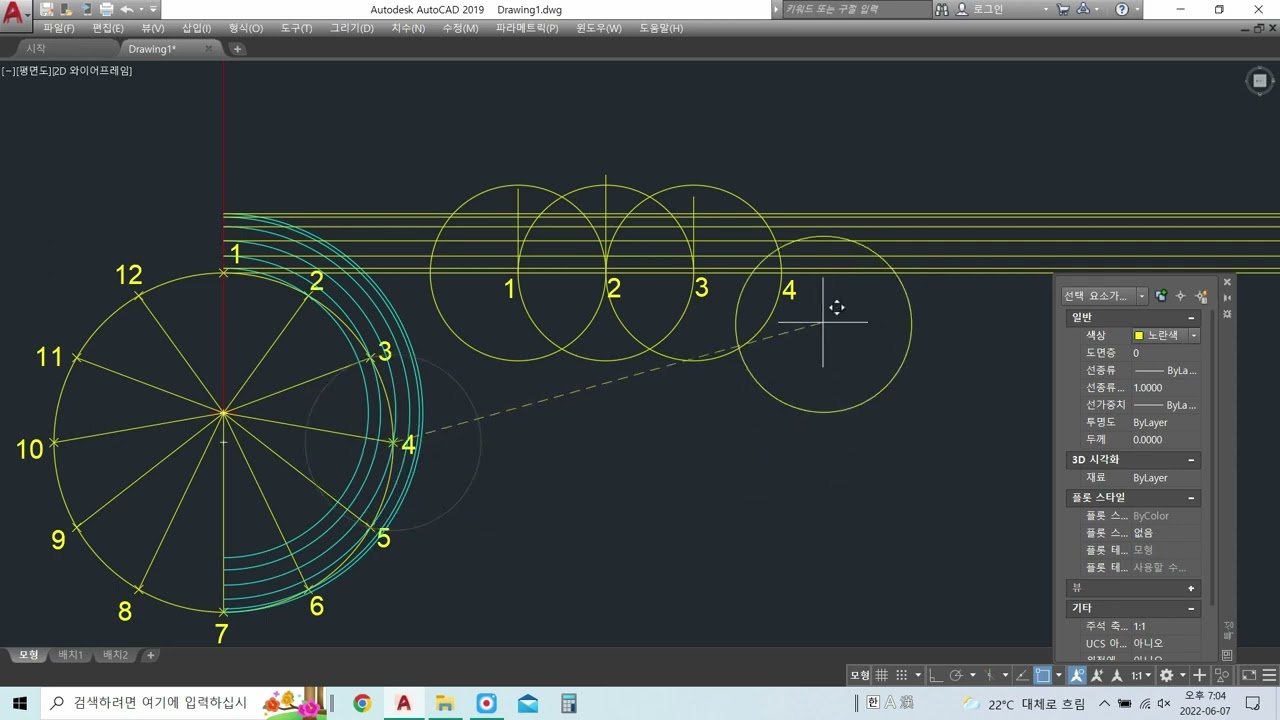Open the 삽입(I) menu

click(x=196, y=28)
